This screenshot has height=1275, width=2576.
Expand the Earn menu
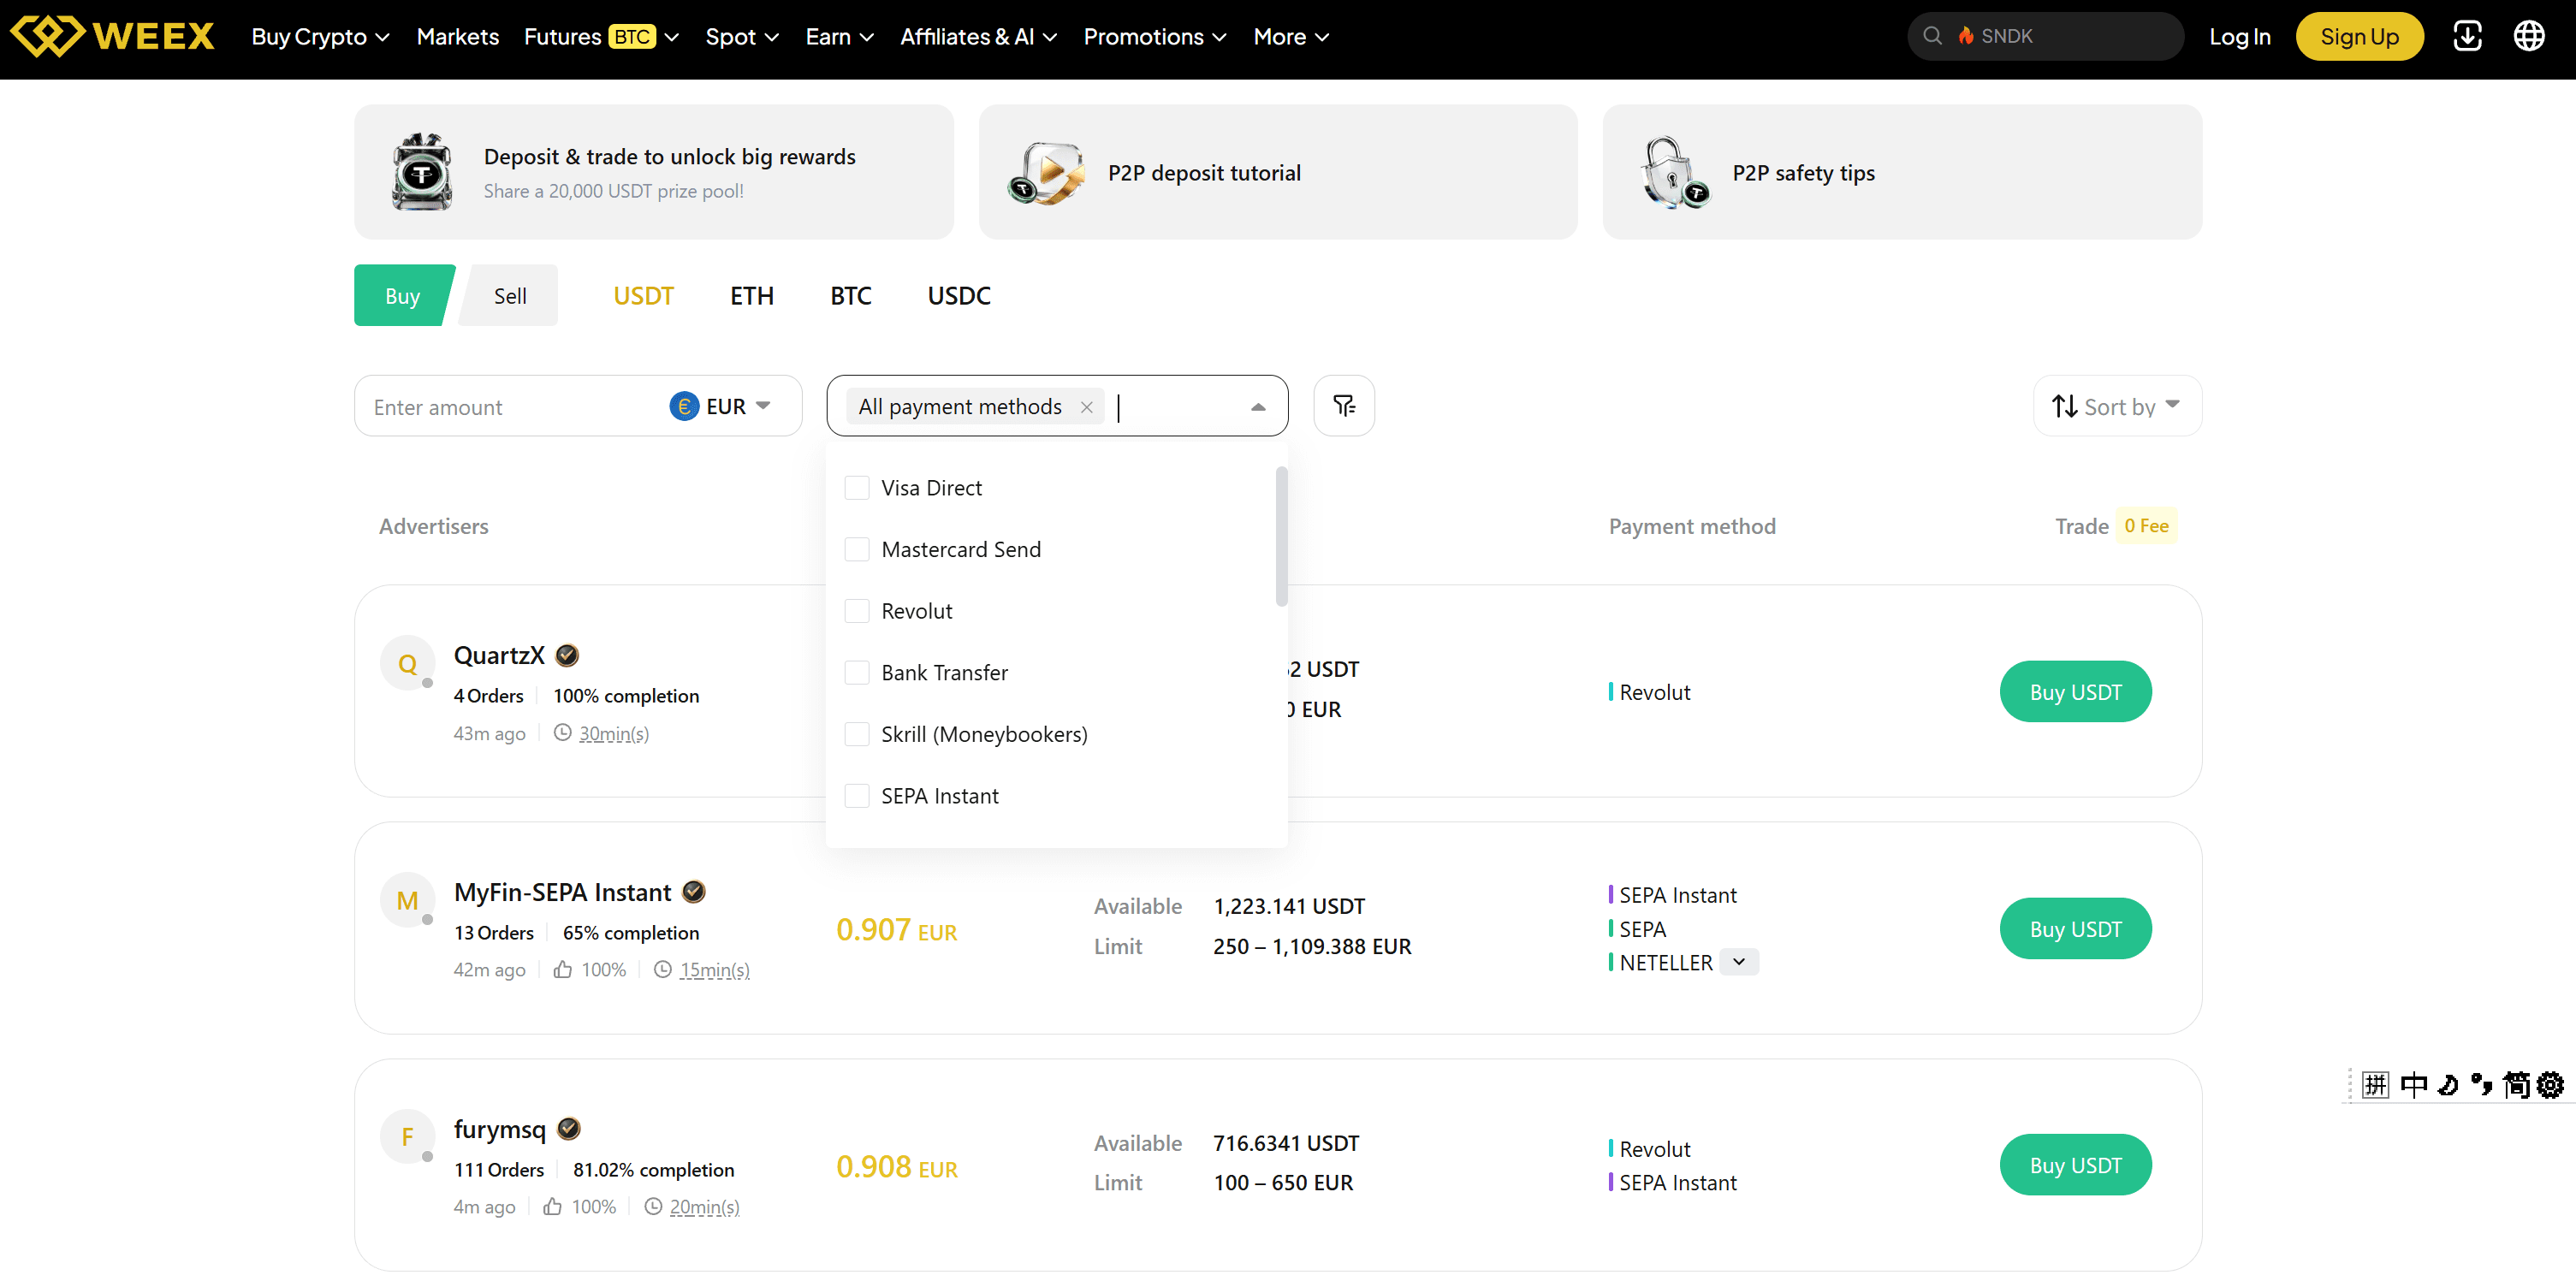tap(839, 36)
